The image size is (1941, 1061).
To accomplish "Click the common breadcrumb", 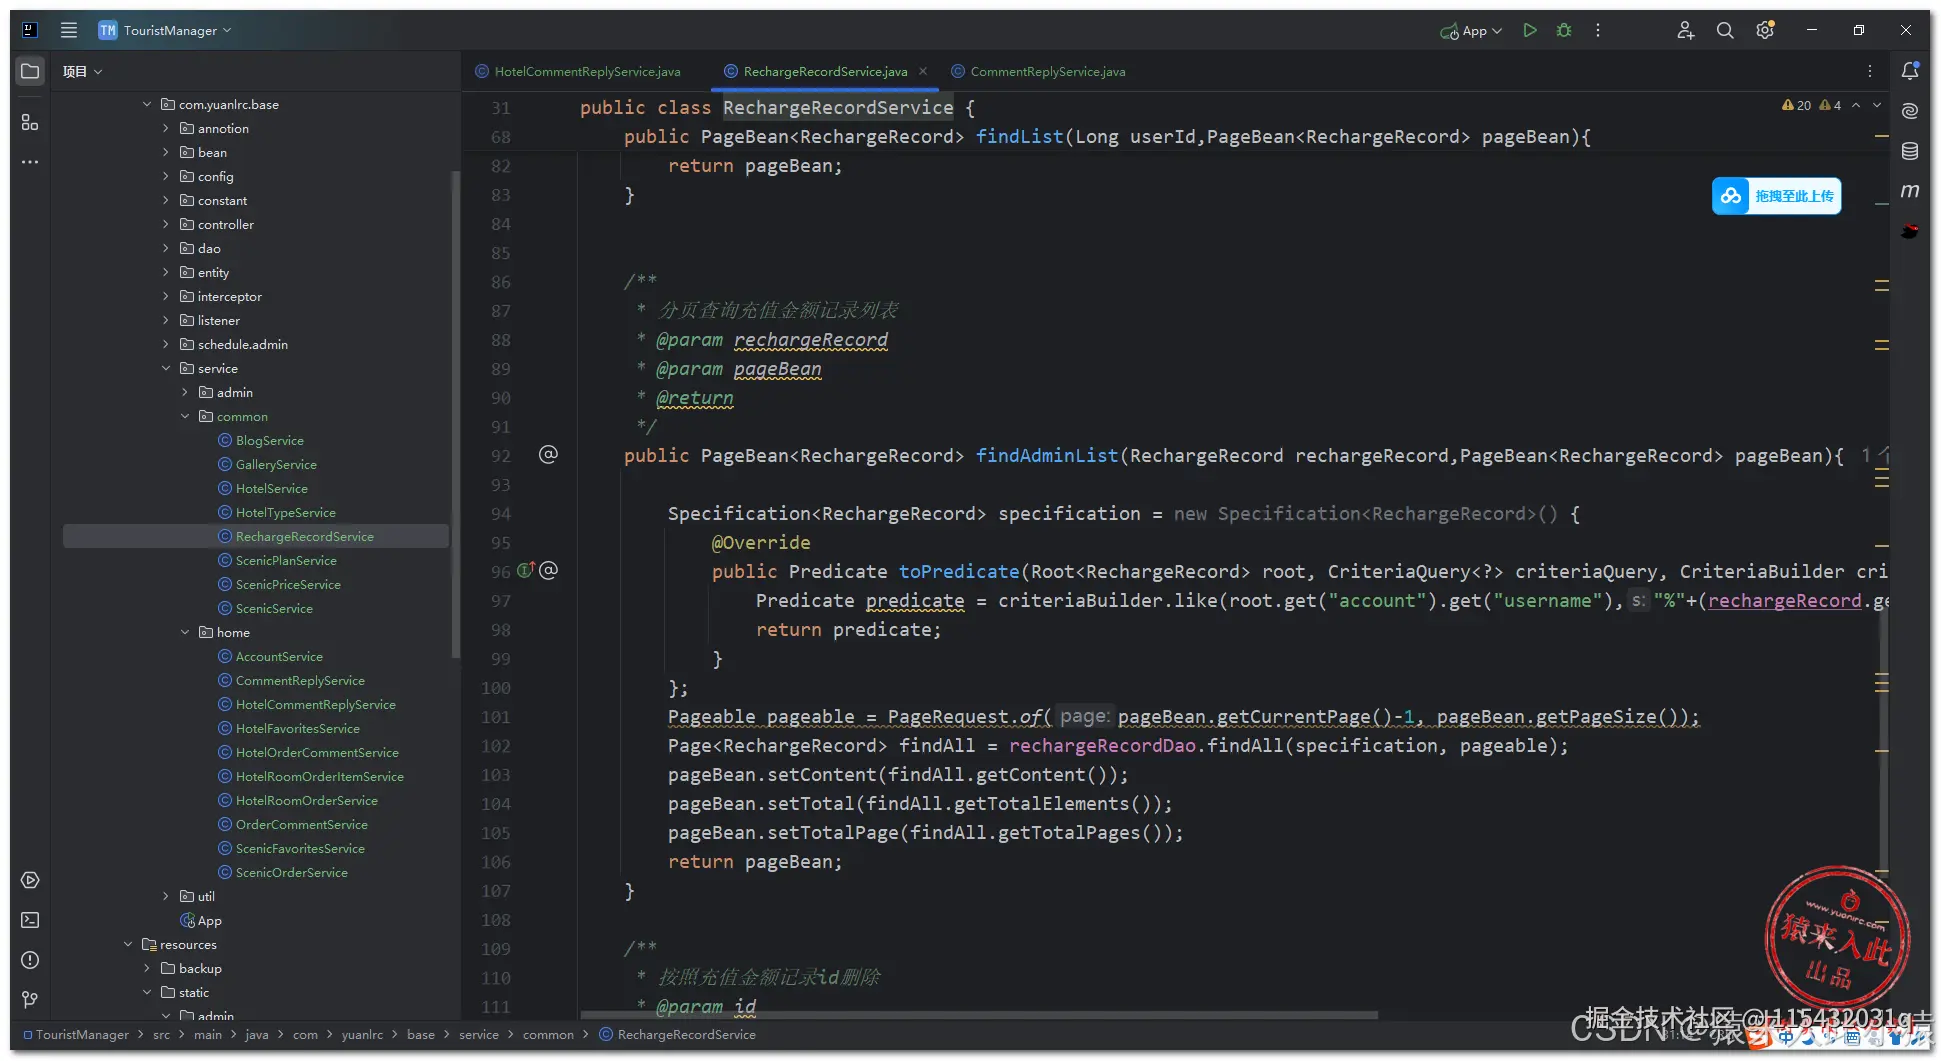I will [x=548, y=1034].
